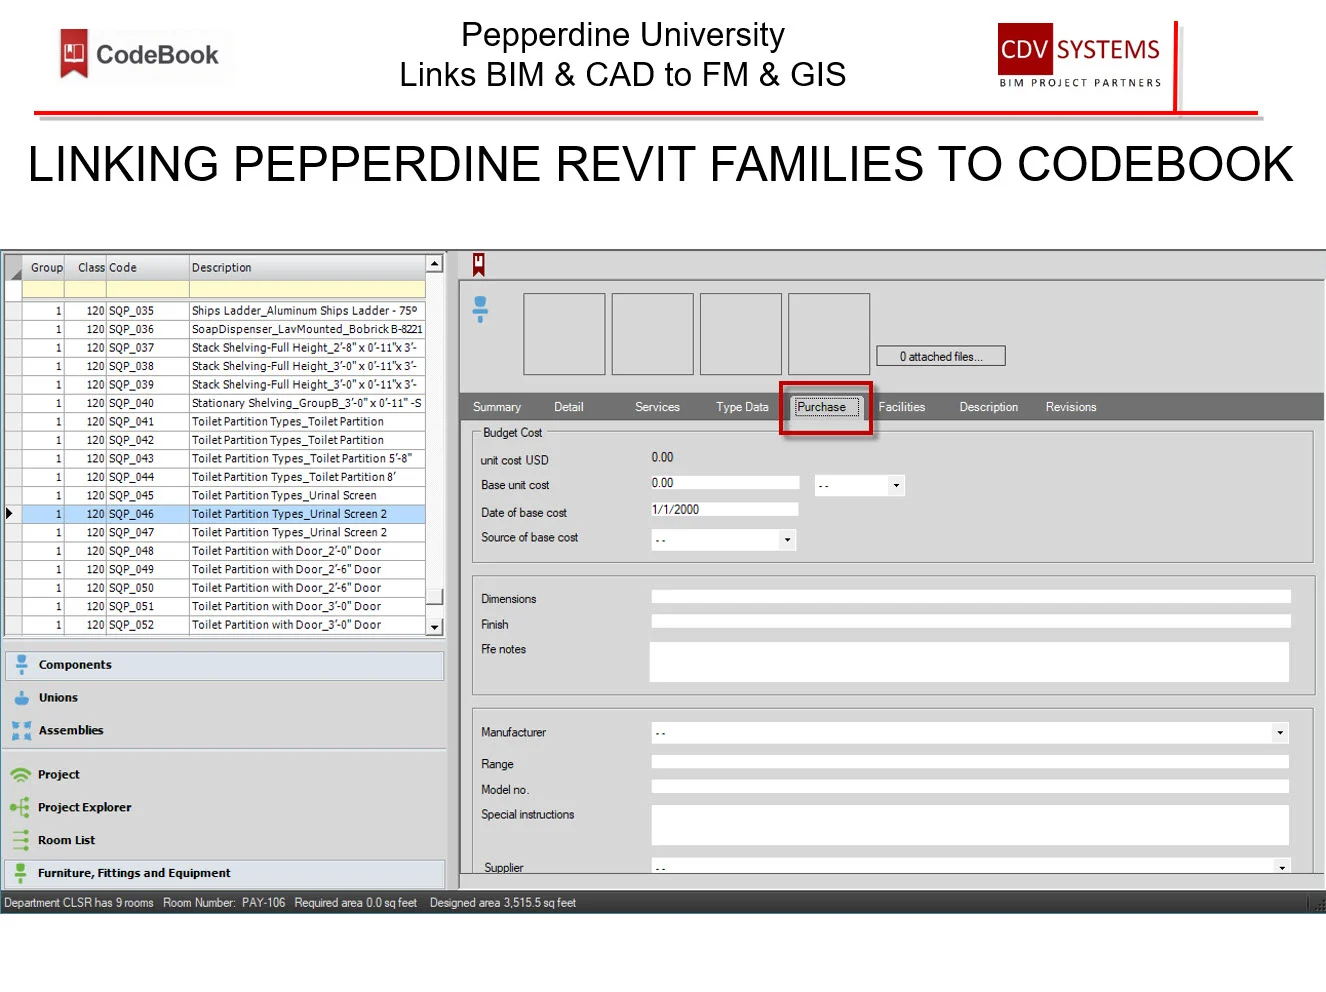Click the Finish input field
The height and width of the screenshot is (992, 1326).
(971, 621)
